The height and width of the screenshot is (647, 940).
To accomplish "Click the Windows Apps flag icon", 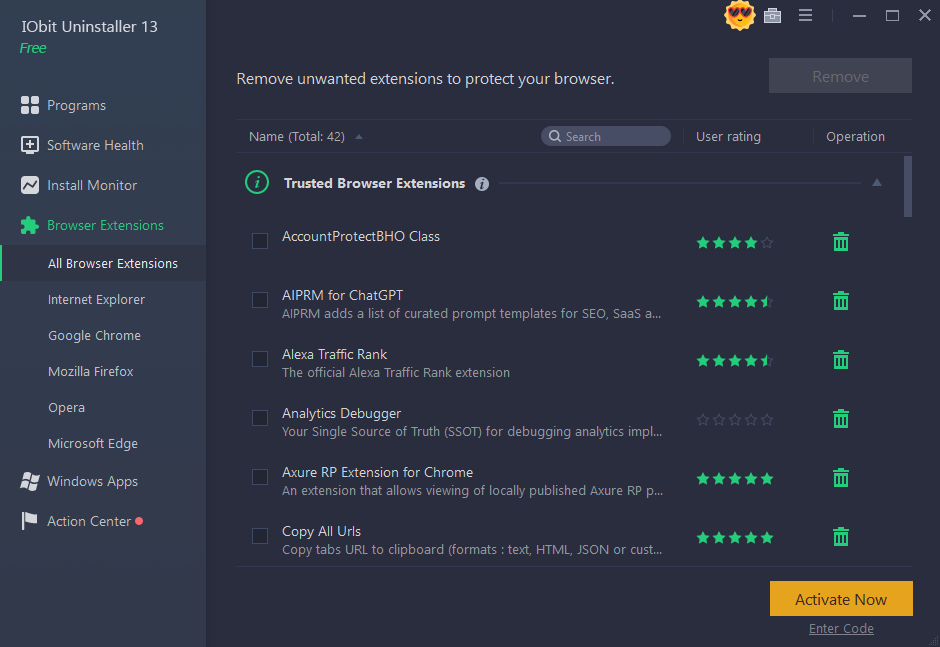I will (29, 482).
